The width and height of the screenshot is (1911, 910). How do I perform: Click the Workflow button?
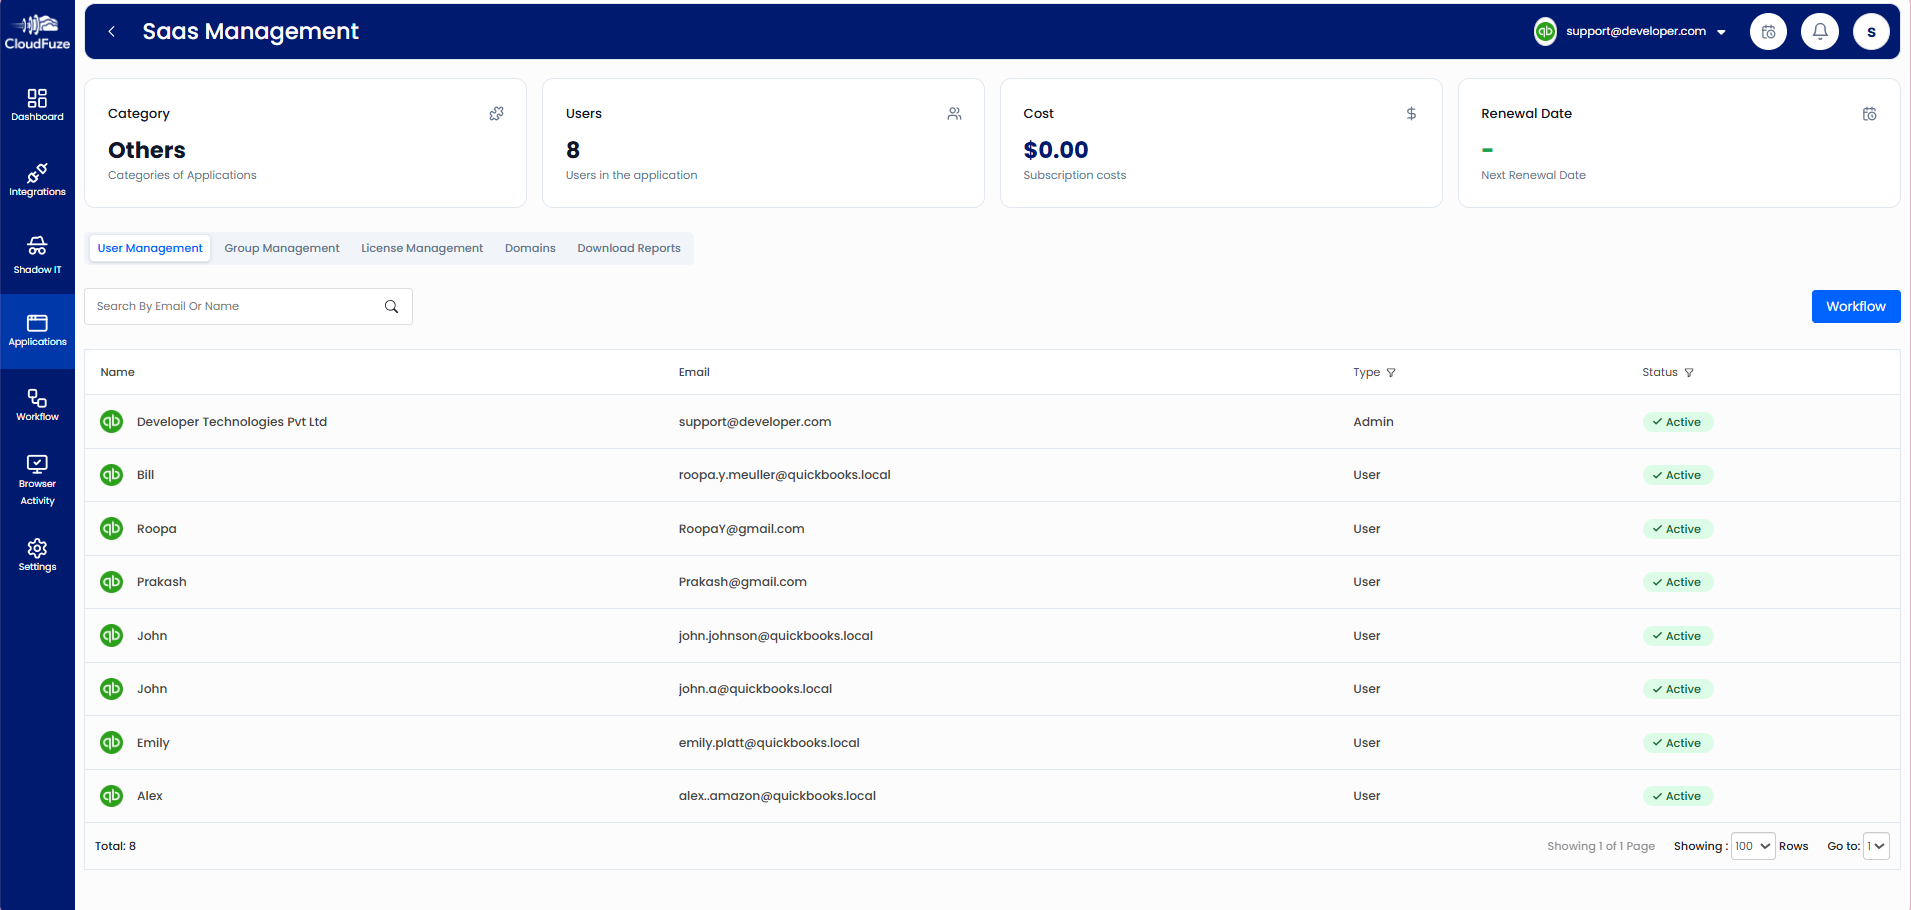tap(1855, 306)
